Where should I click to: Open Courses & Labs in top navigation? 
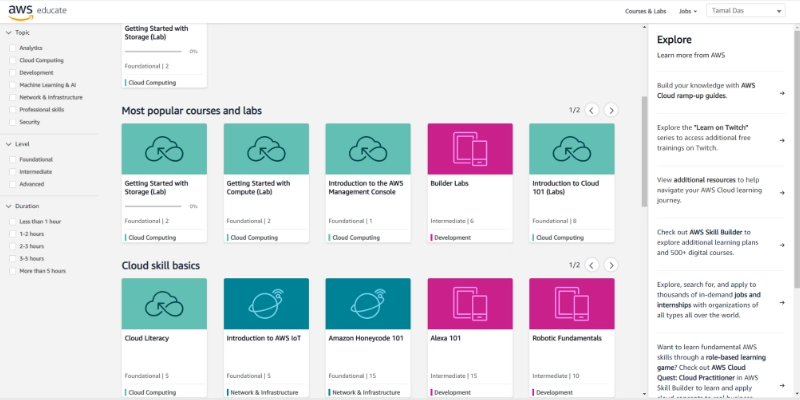pos(645,11)
